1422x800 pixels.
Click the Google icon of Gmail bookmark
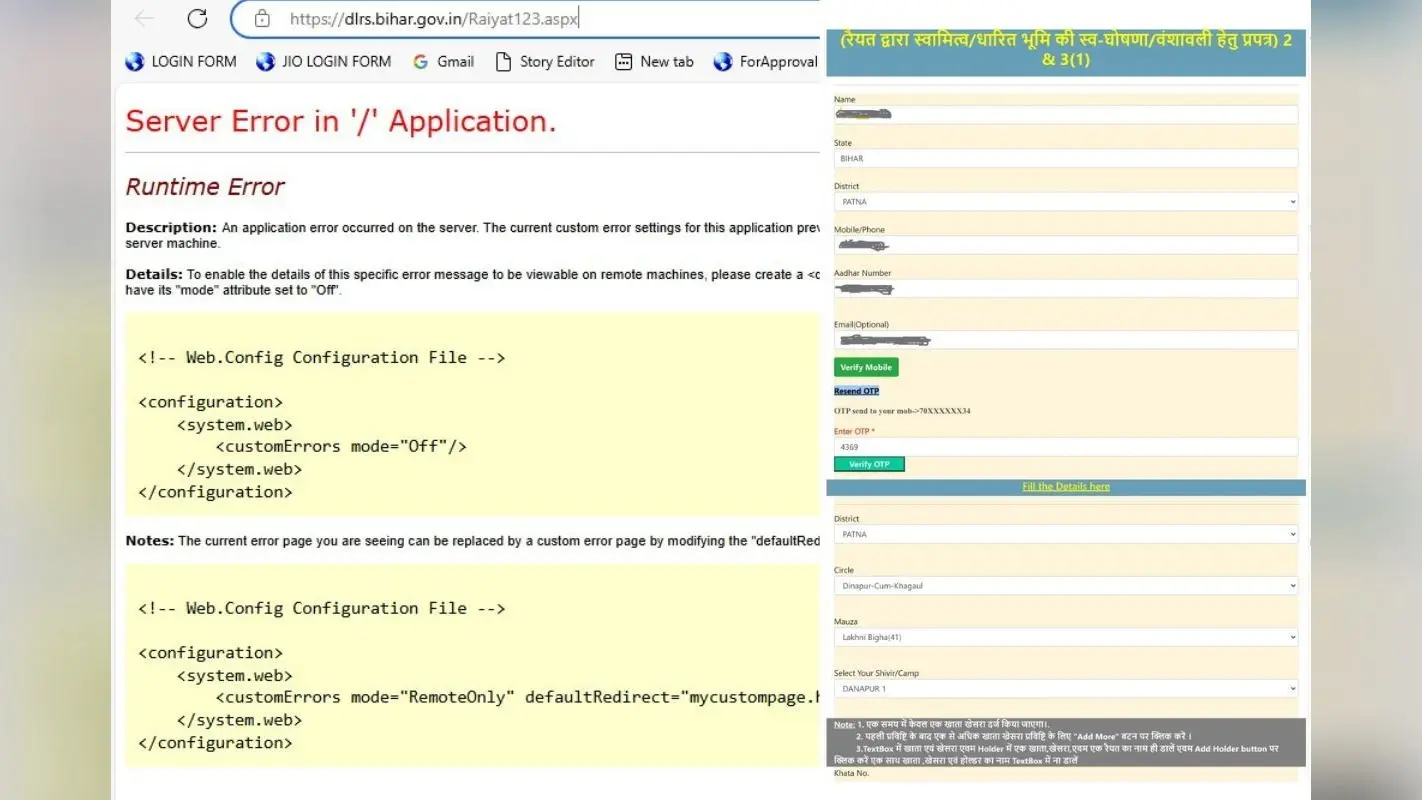[420, 62]
